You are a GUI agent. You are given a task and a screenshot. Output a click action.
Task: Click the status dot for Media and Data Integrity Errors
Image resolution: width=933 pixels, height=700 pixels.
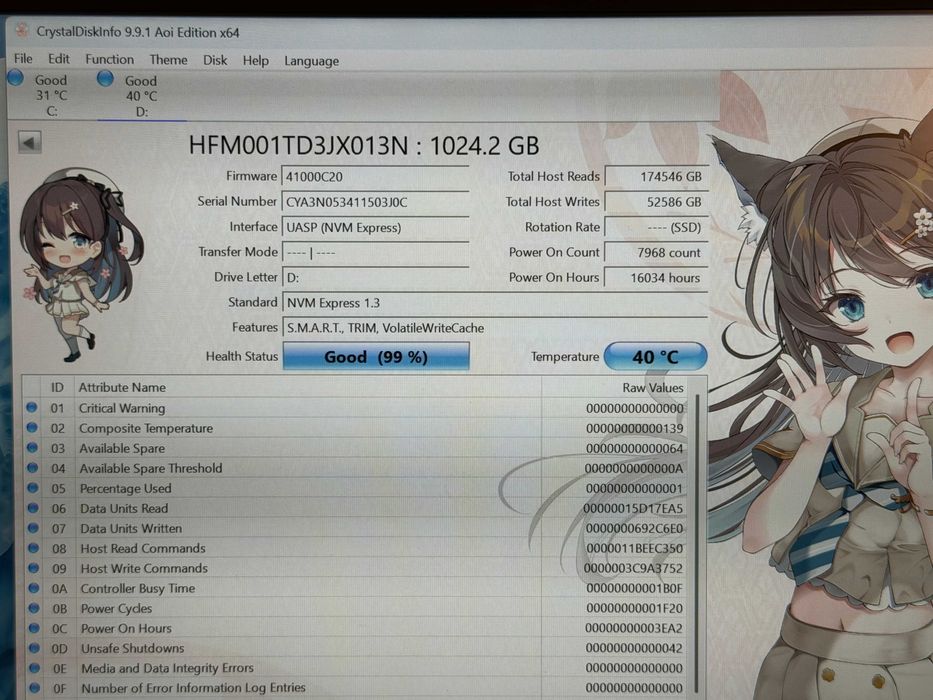(35, 668)
